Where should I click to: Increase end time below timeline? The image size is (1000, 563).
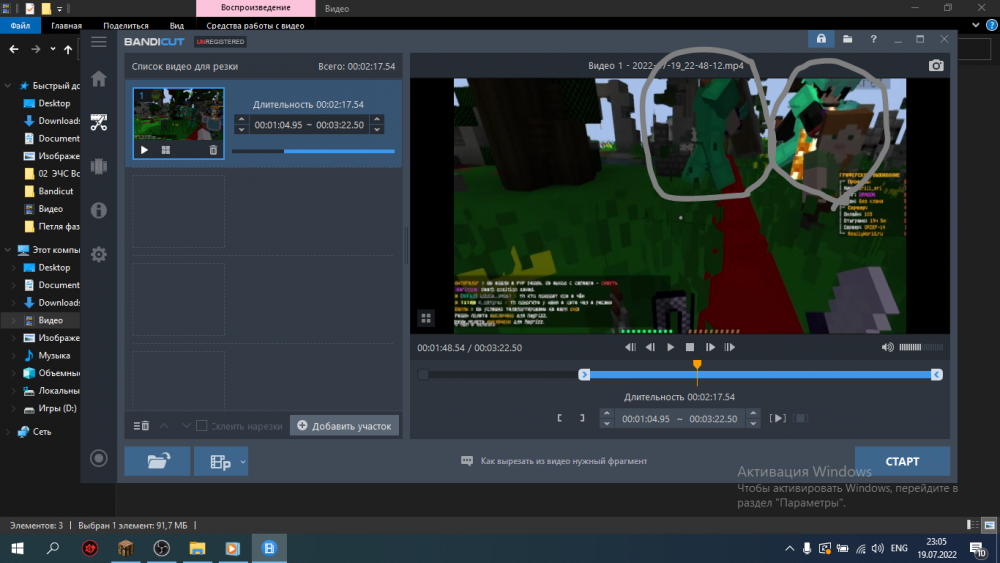click(x=753, y=413)
